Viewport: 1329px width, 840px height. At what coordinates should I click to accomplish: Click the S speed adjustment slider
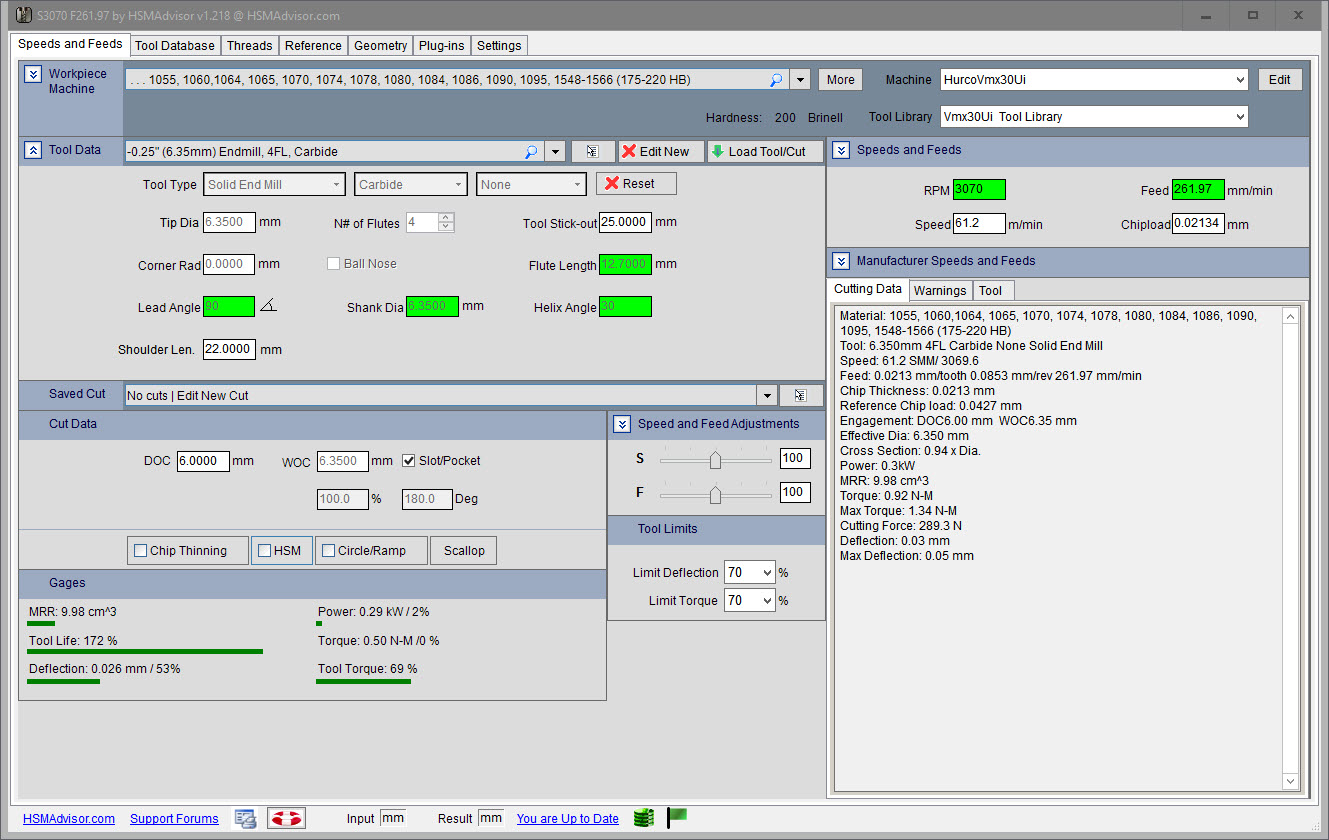(715, 459)
